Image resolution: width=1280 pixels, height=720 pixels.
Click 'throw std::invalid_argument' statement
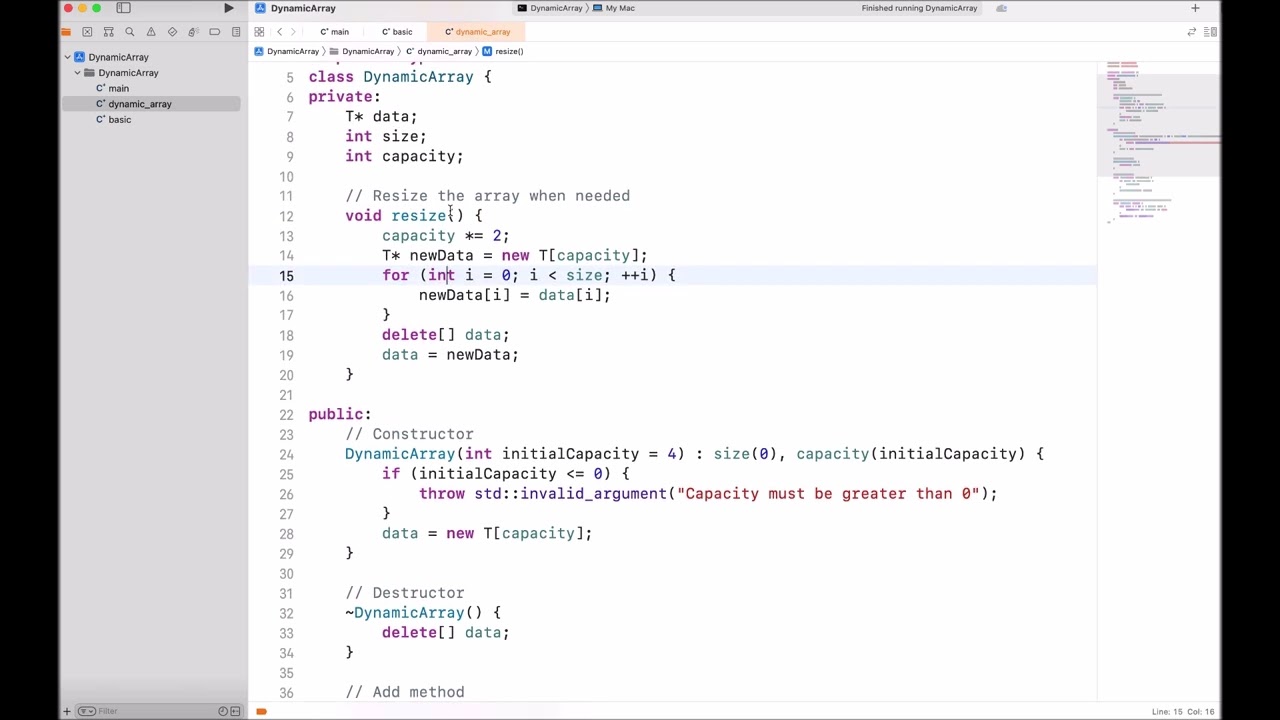[x=708, y=494]
